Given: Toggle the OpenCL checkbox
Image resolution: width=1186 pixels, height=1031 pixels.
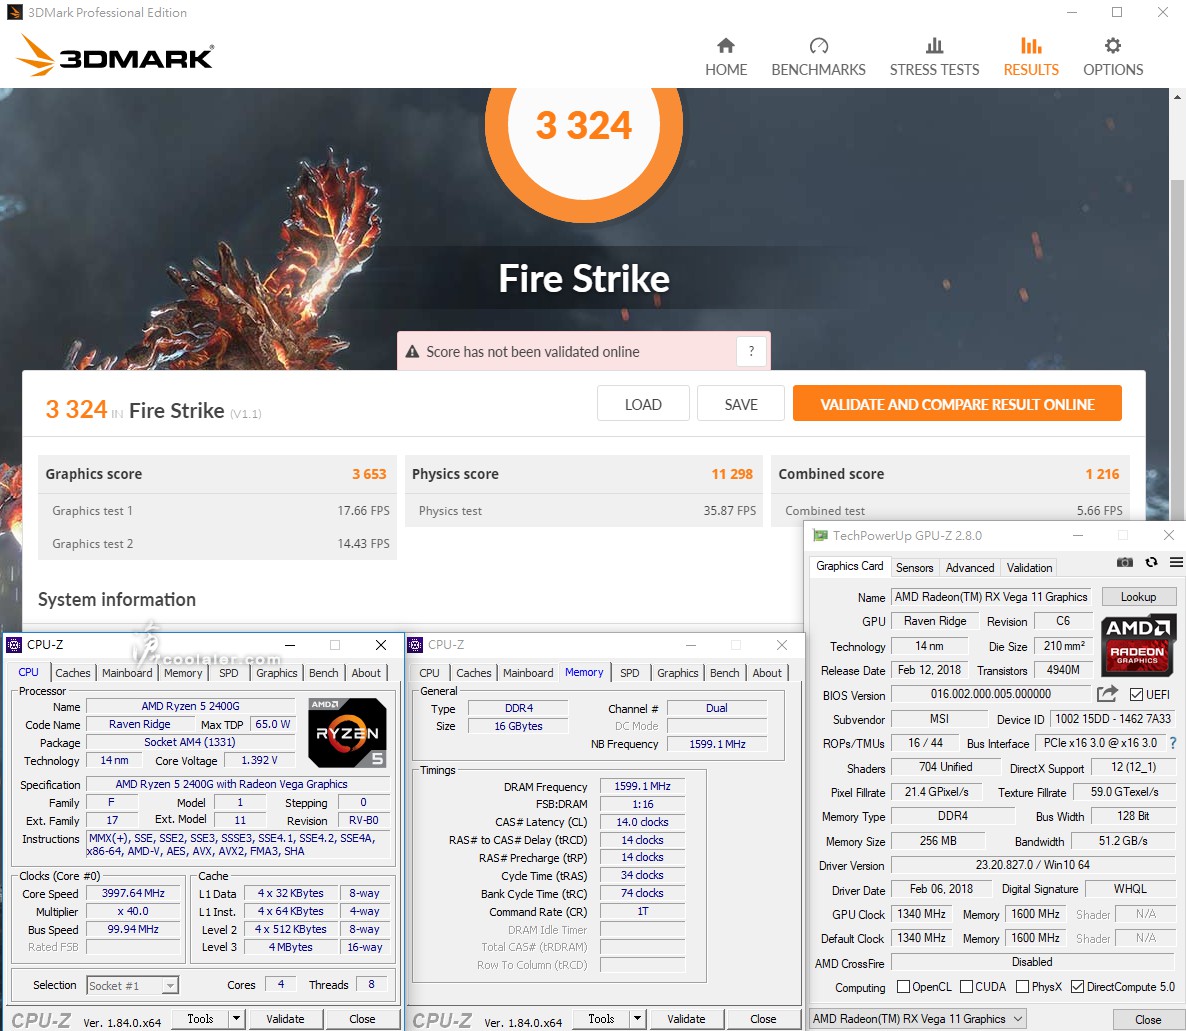Looking at the screenshot, I should click(903, 986).
